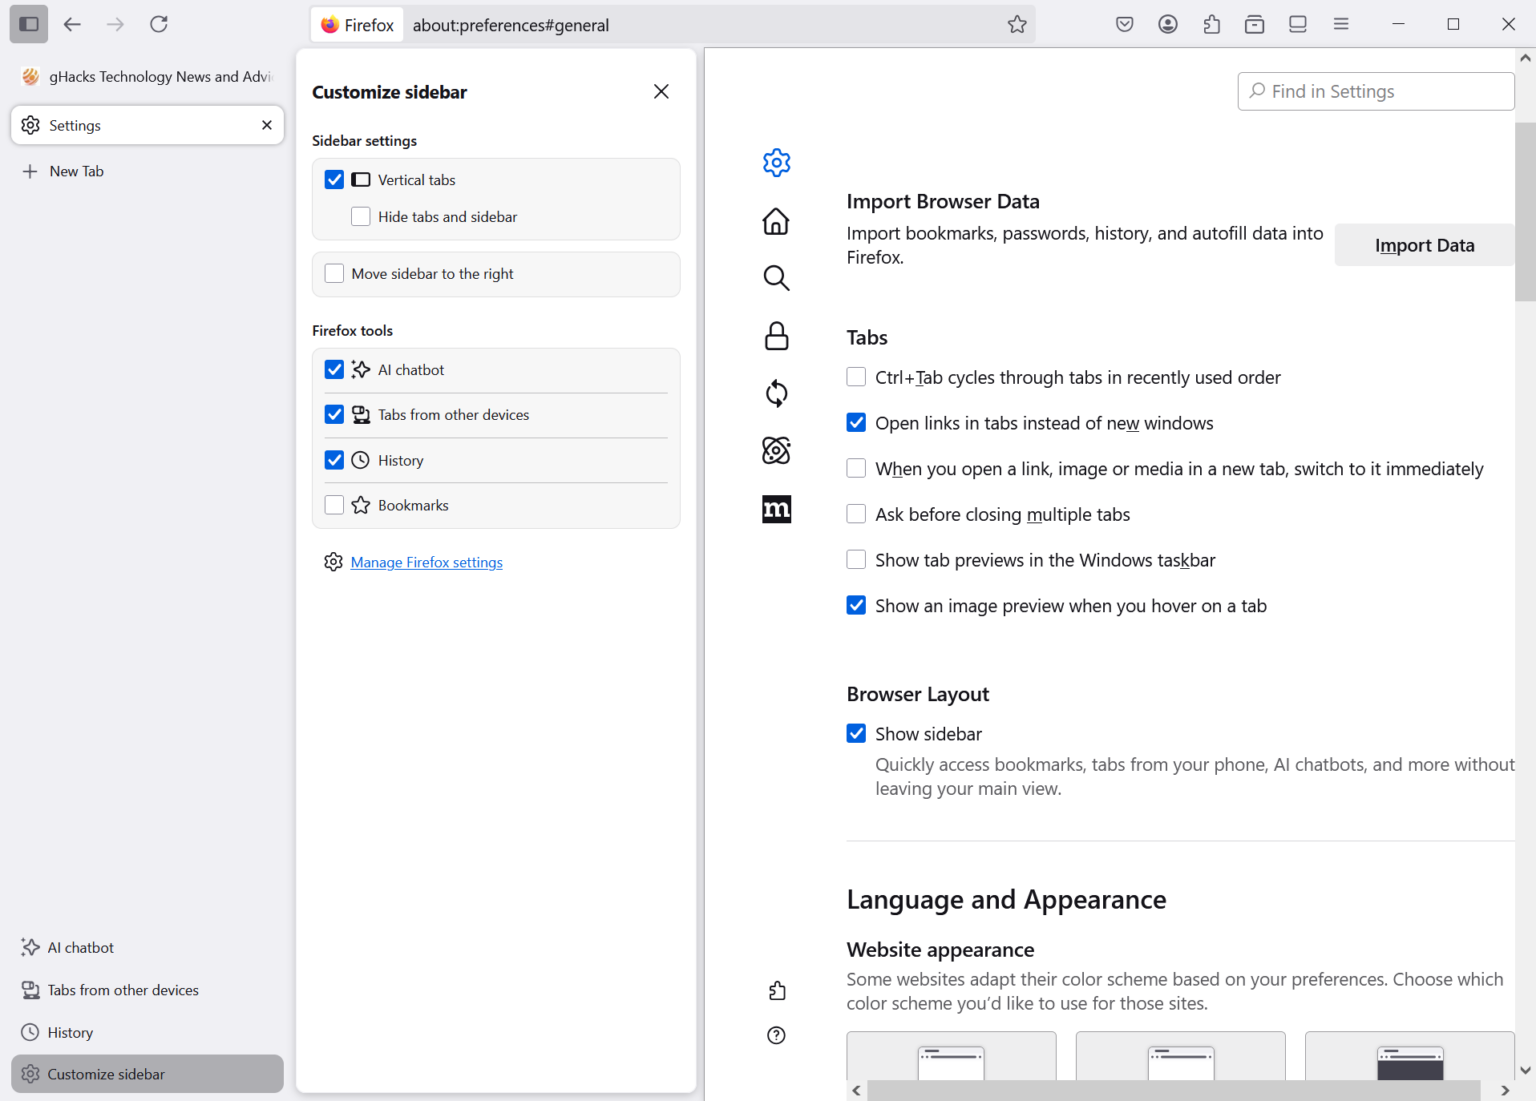The image size is (1536, 1101).
Task: Open the Extensions toolbar icon
Action: click(x=1211, y=24)
